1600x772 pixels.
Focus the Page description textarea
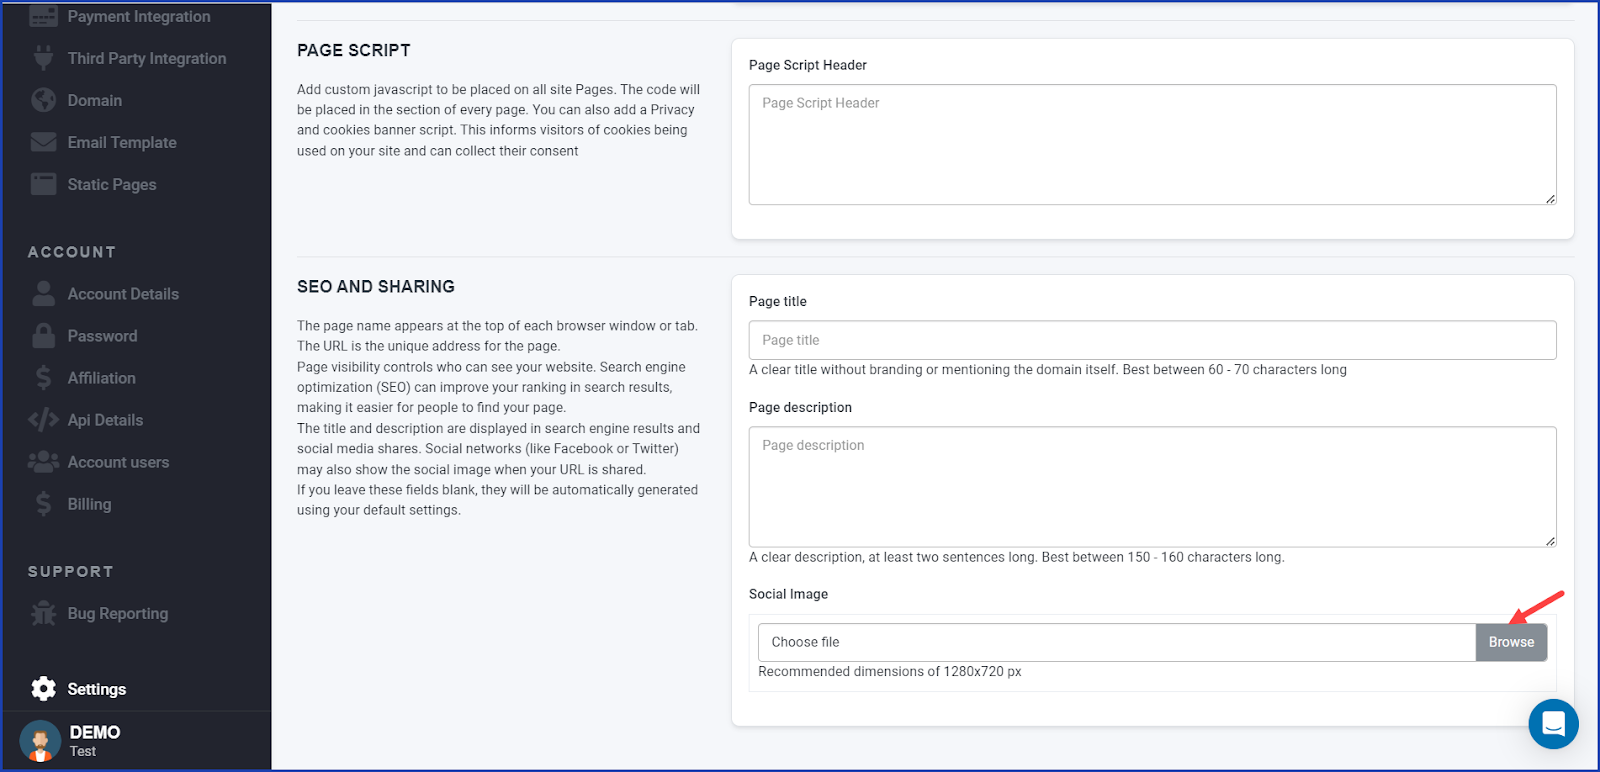[1152, 487]
